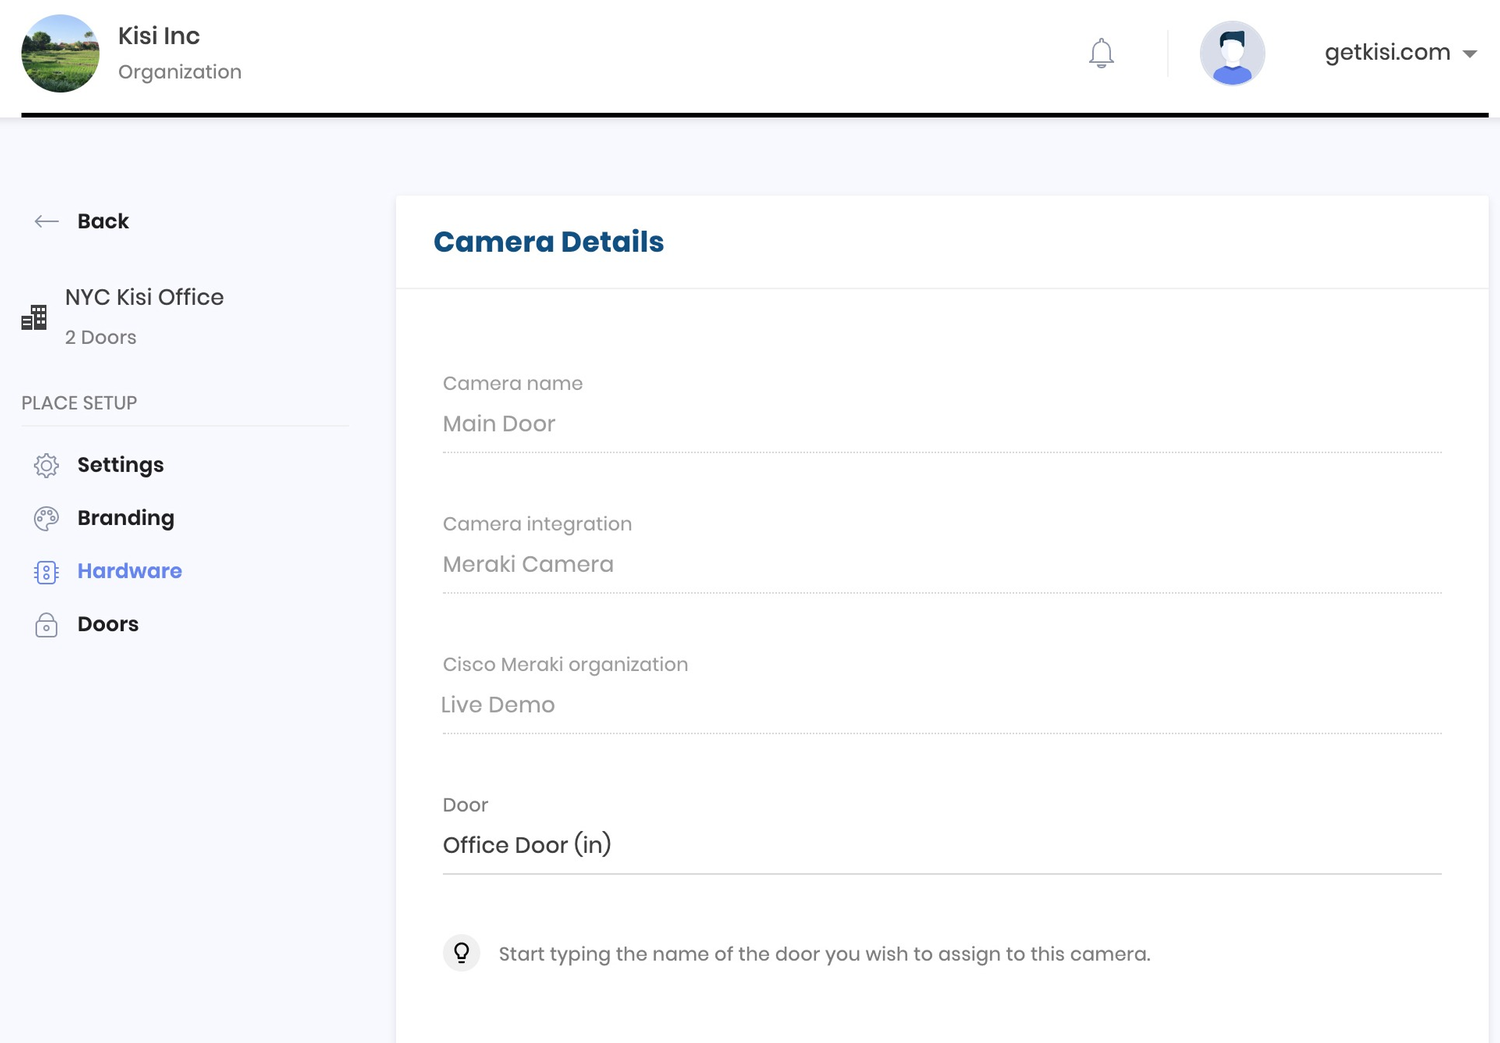1500x1043 pixels.
Task: Click the back arrow icon
Action: [46, 221]
